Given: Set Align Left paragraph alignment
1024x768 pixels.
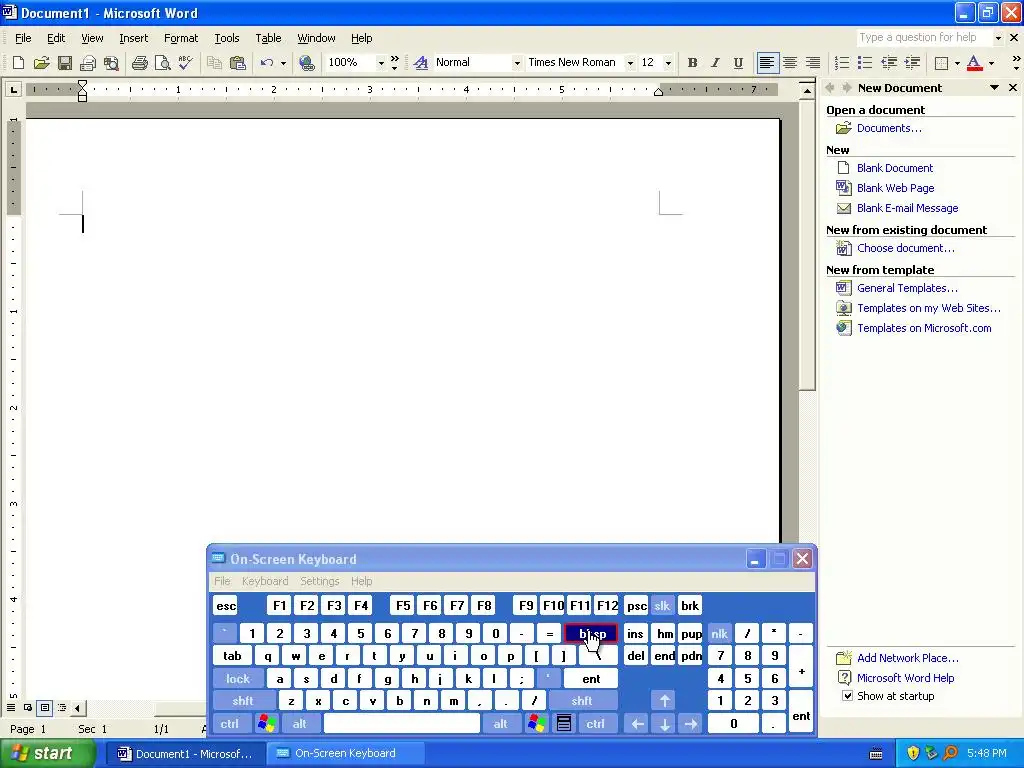Looking at the screenshot, I should [767, 63].
